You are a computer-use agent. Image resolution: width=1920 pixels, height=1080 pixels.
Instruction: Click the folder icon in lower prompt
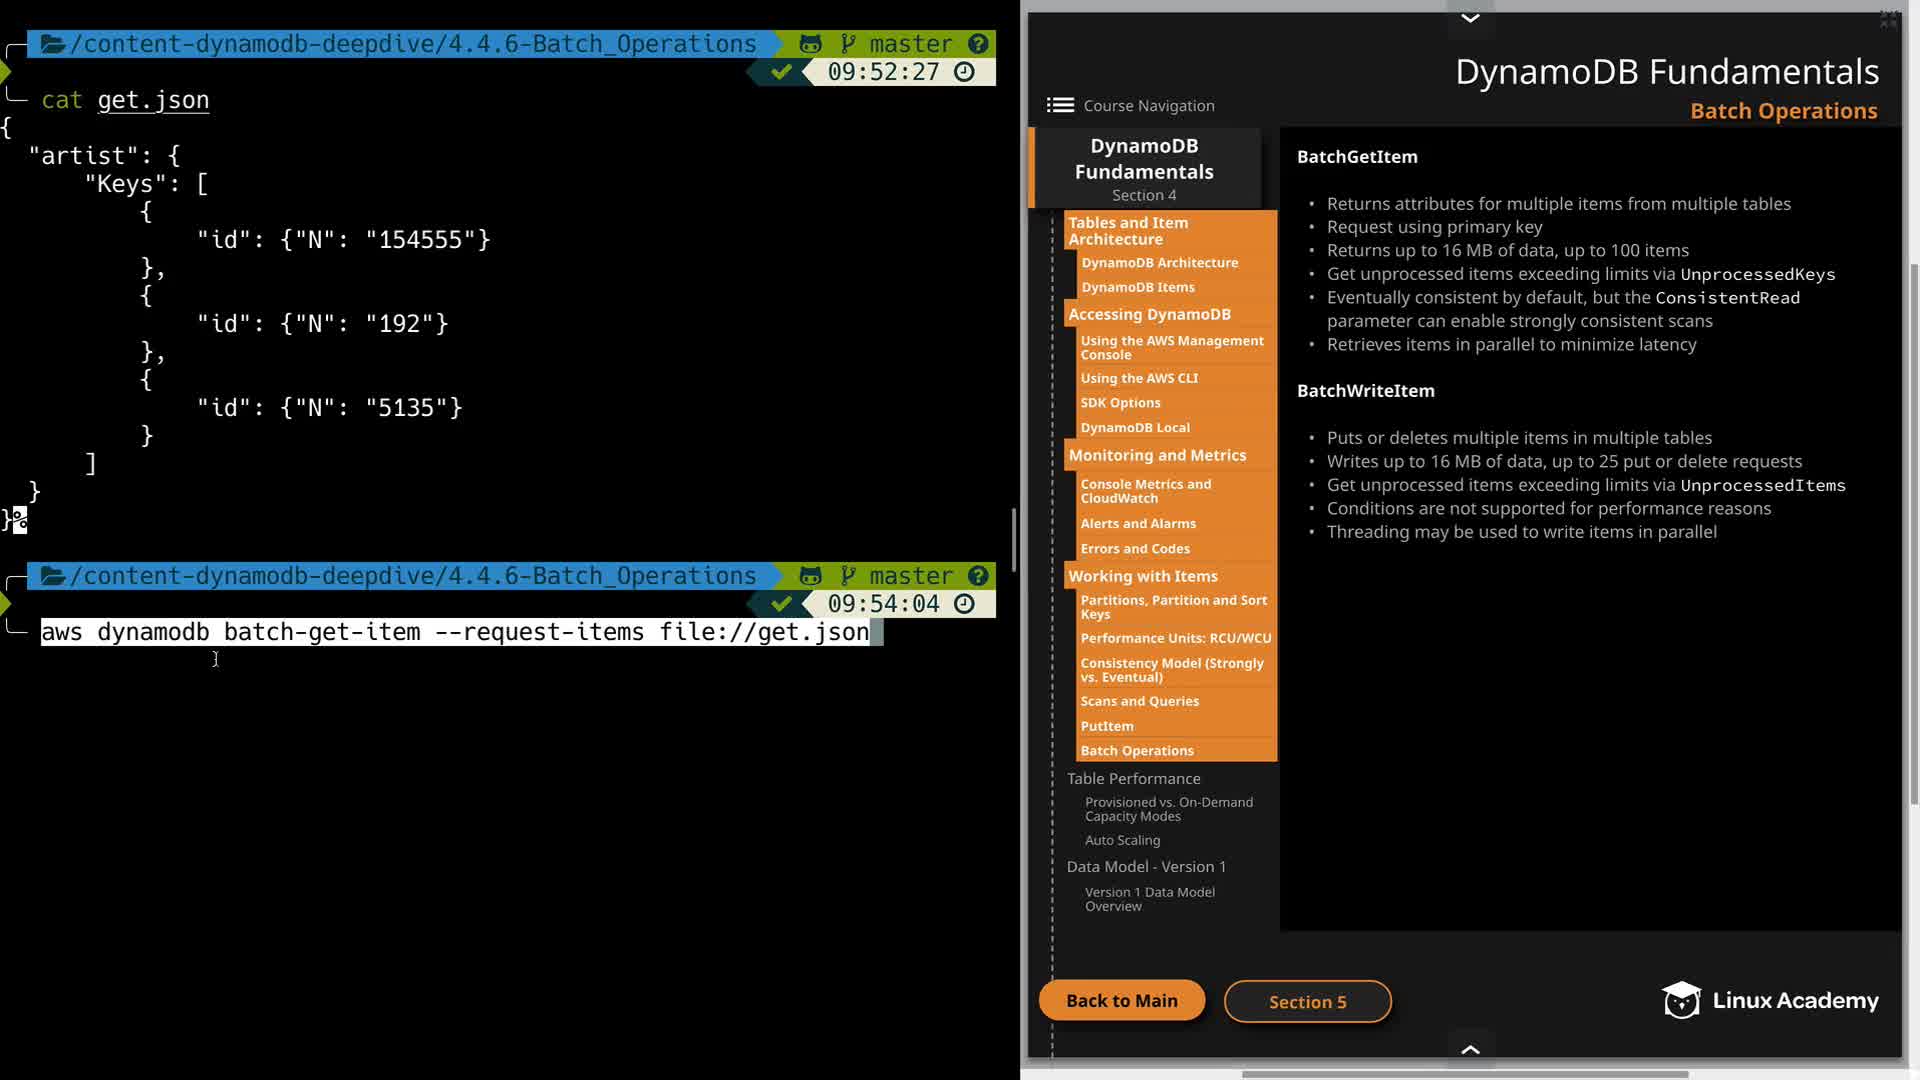coord(53,576)
